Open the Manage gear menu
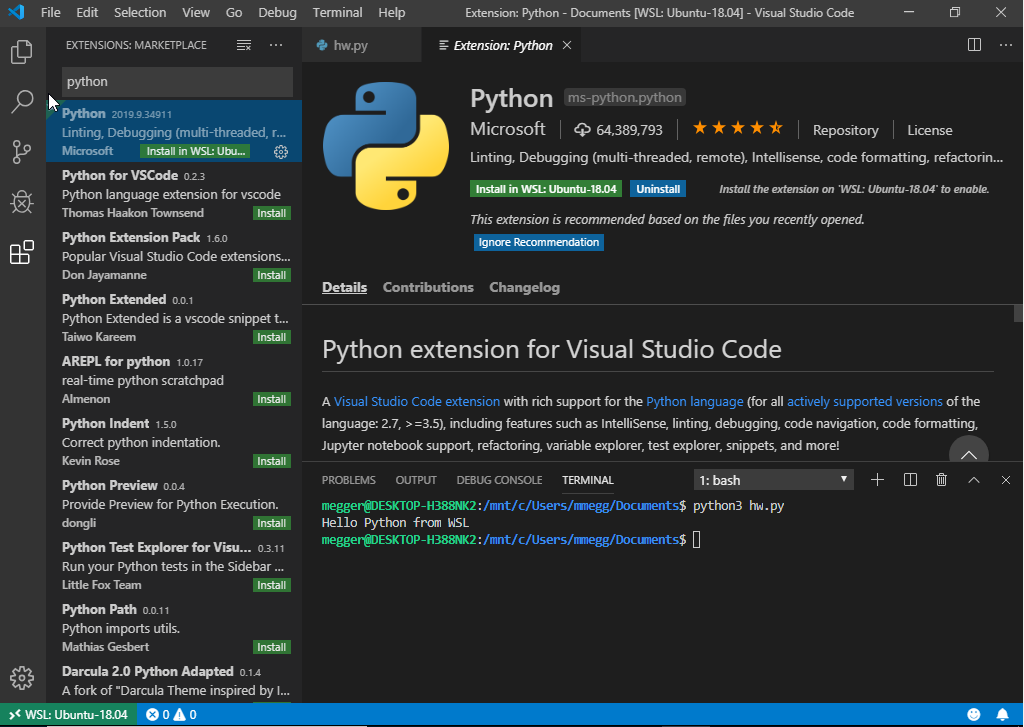Image resolution: width=1024 pixels, height=727 pixels. click(21, 677)
